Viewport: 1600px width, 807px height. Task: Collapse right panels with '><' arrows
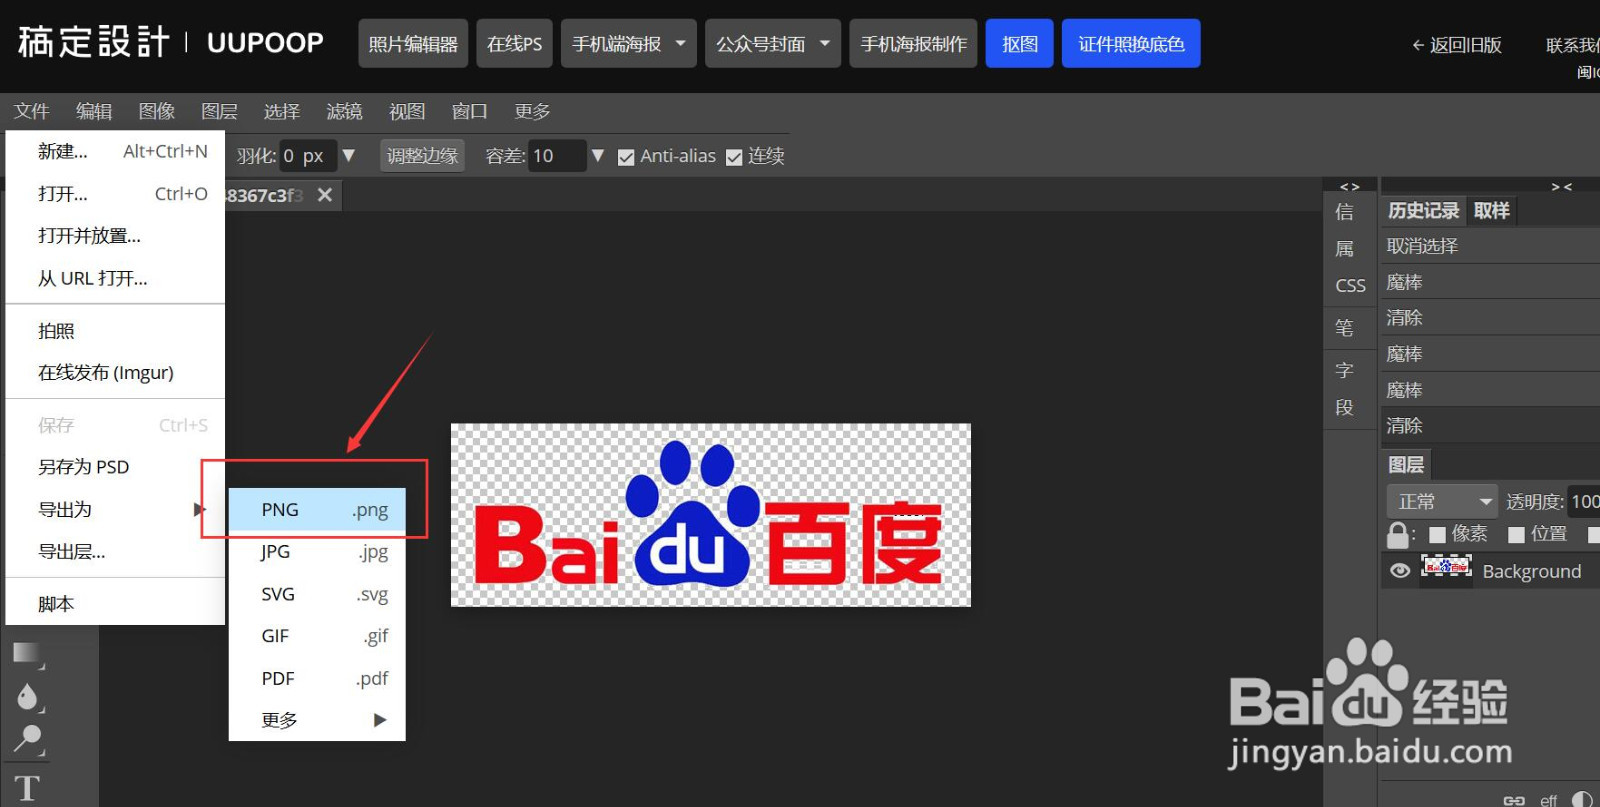(1561, 187)
